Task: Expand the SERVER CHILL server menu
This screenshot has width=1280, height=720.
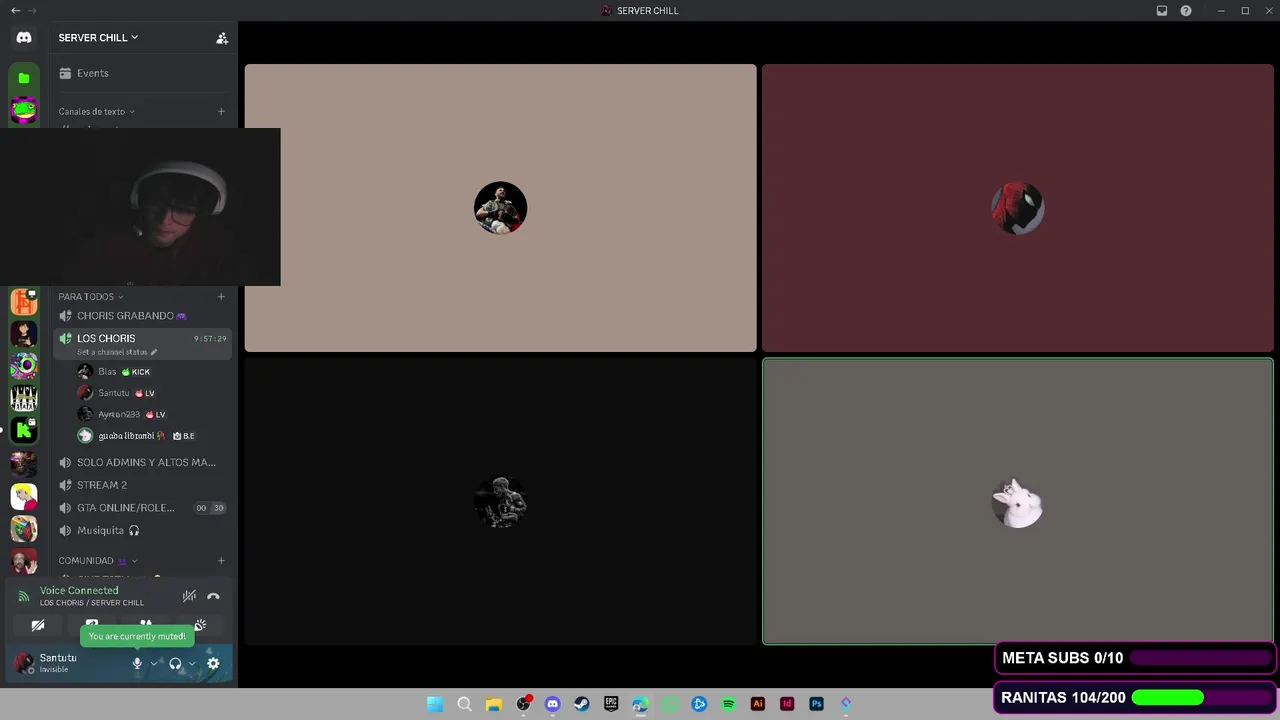Action: pos(98,38)
